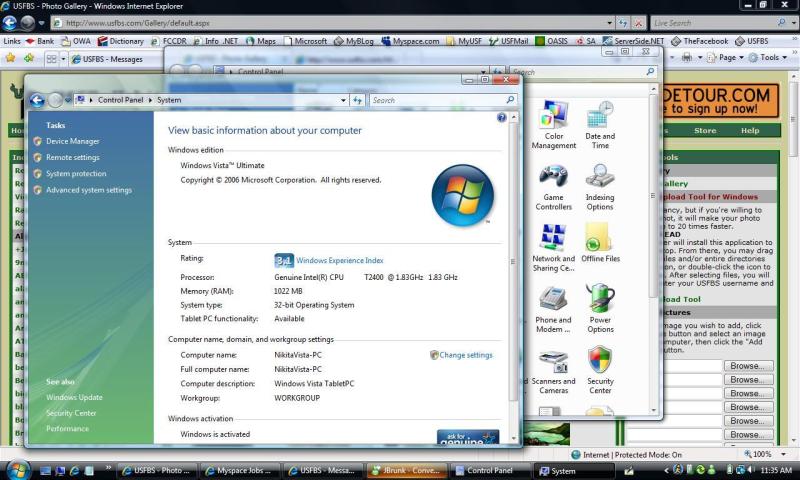Viewport: 800px width, 480px height.
Task: Open Performance under See also
Action: tap(67, 429)
